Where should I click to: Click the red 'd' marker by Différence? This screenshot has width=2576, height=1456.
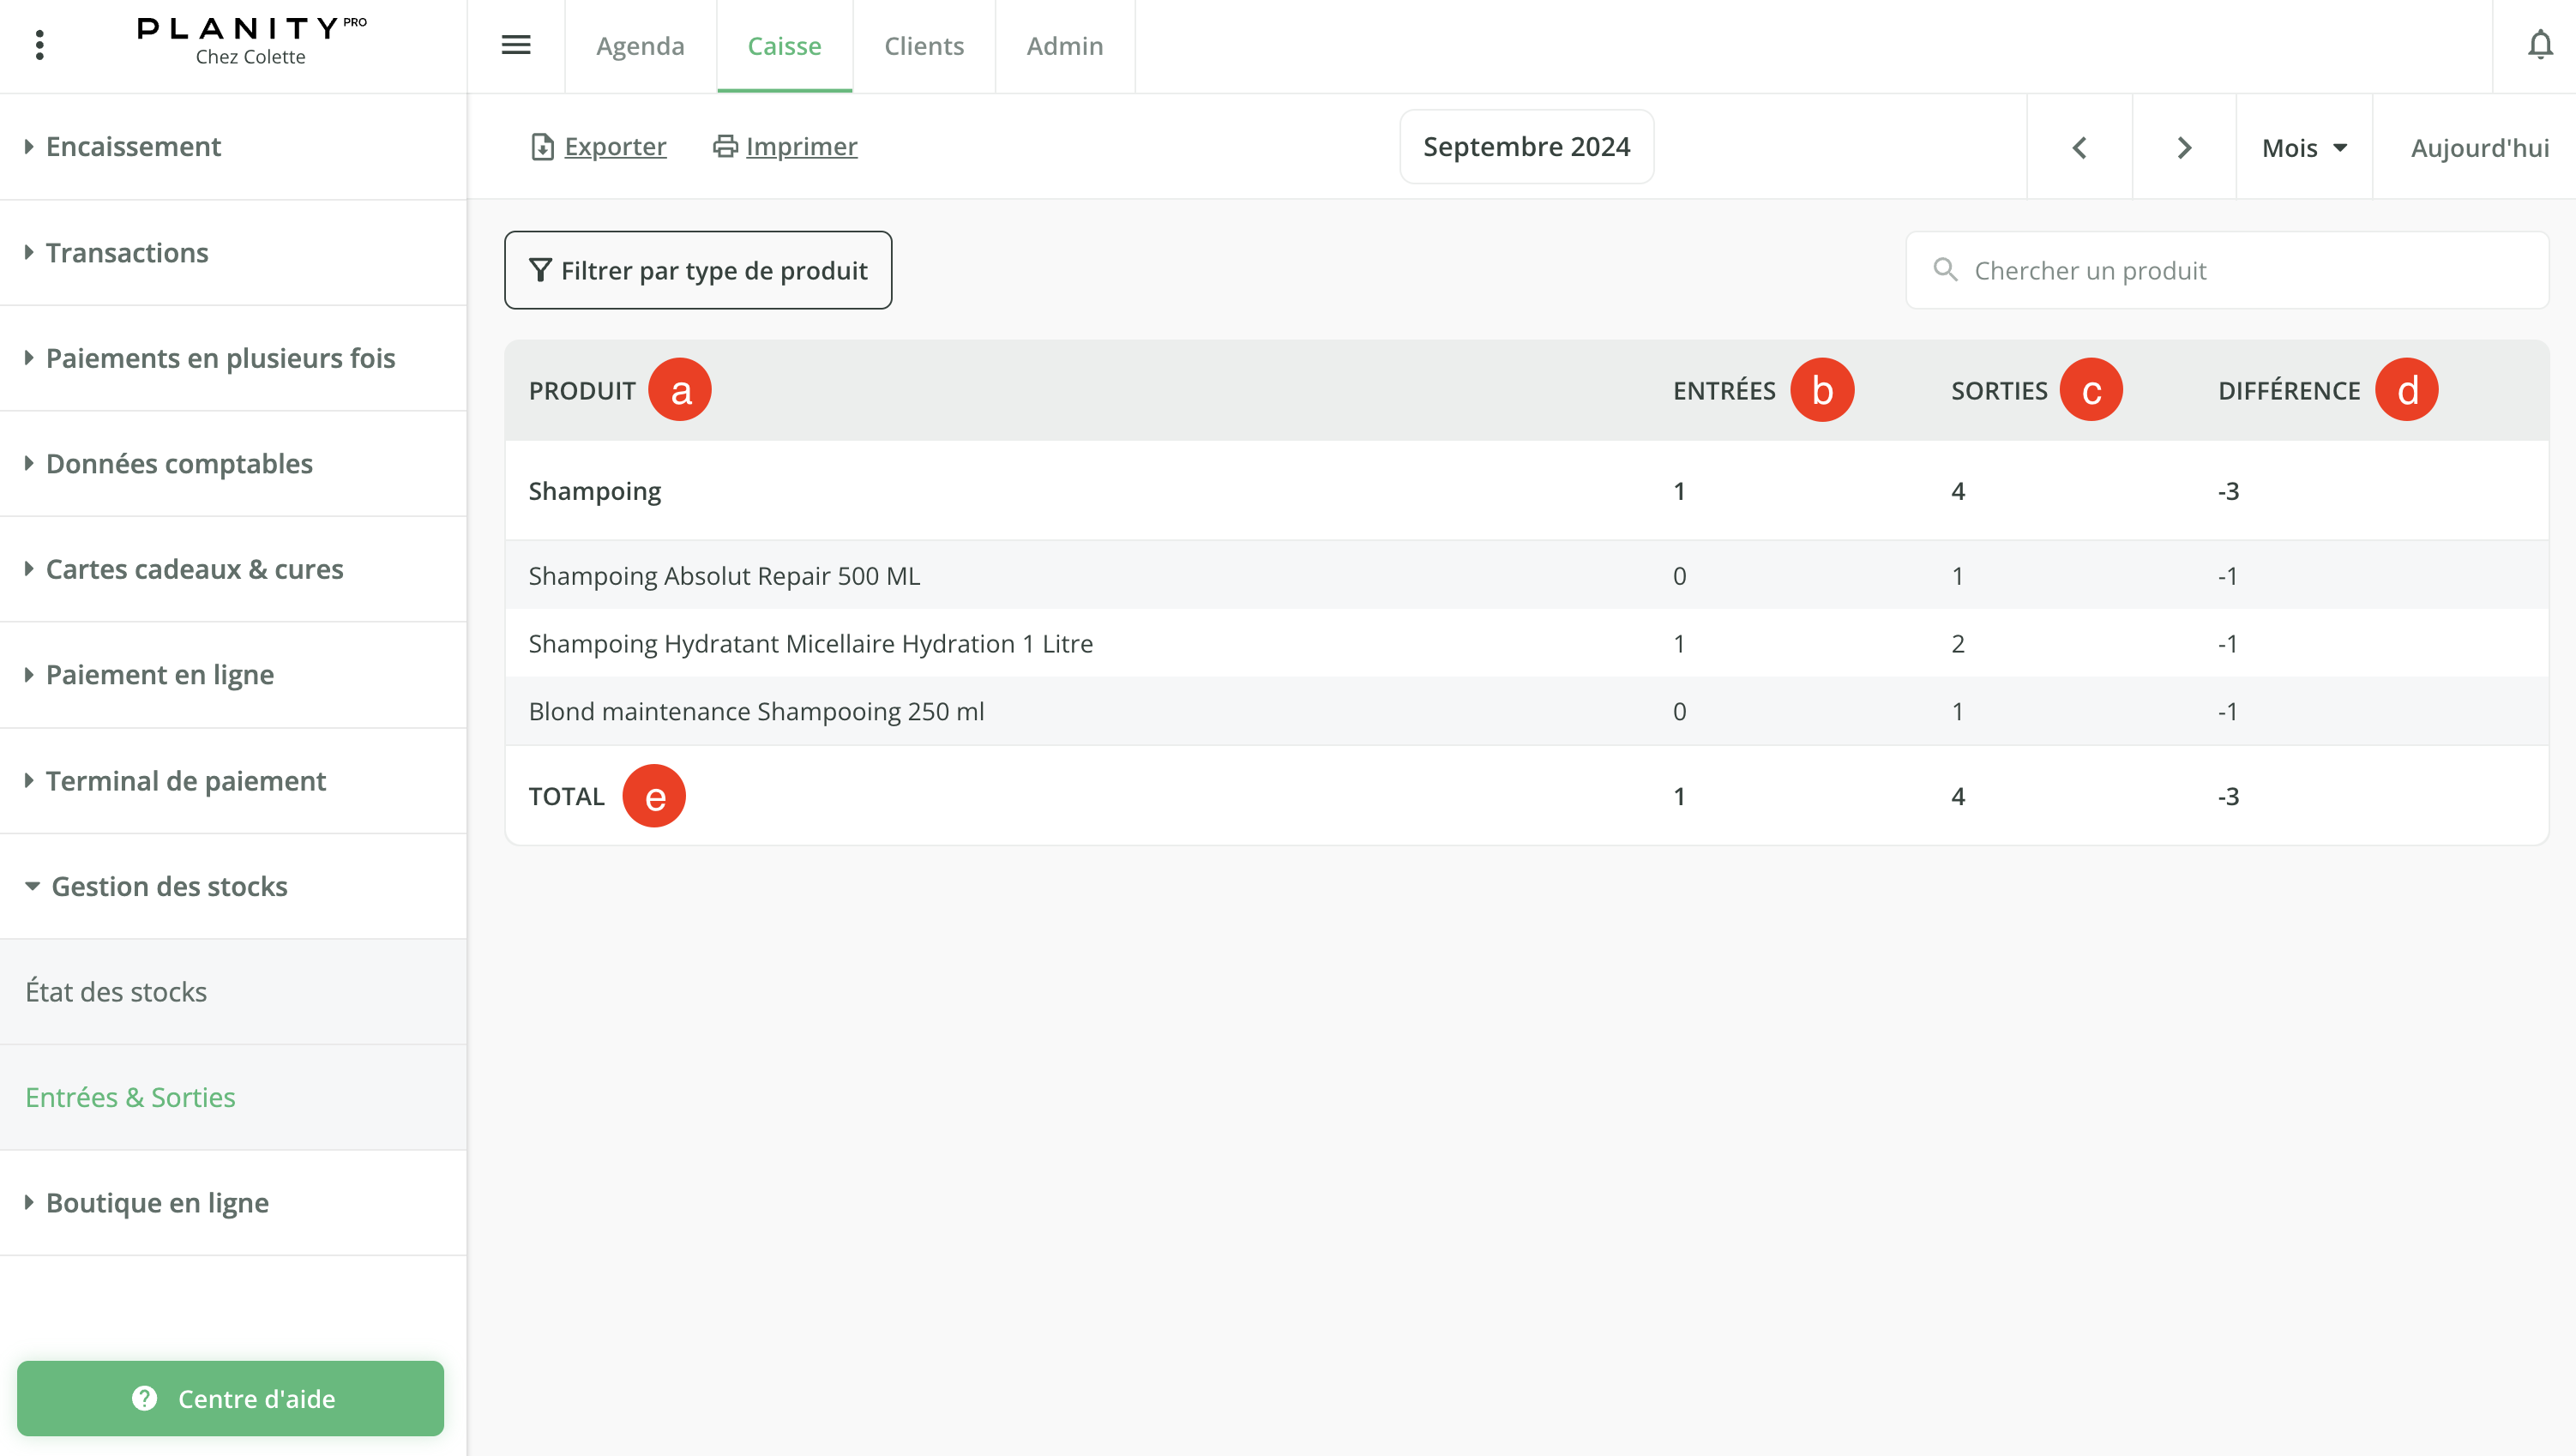(x=2407, y=390)
